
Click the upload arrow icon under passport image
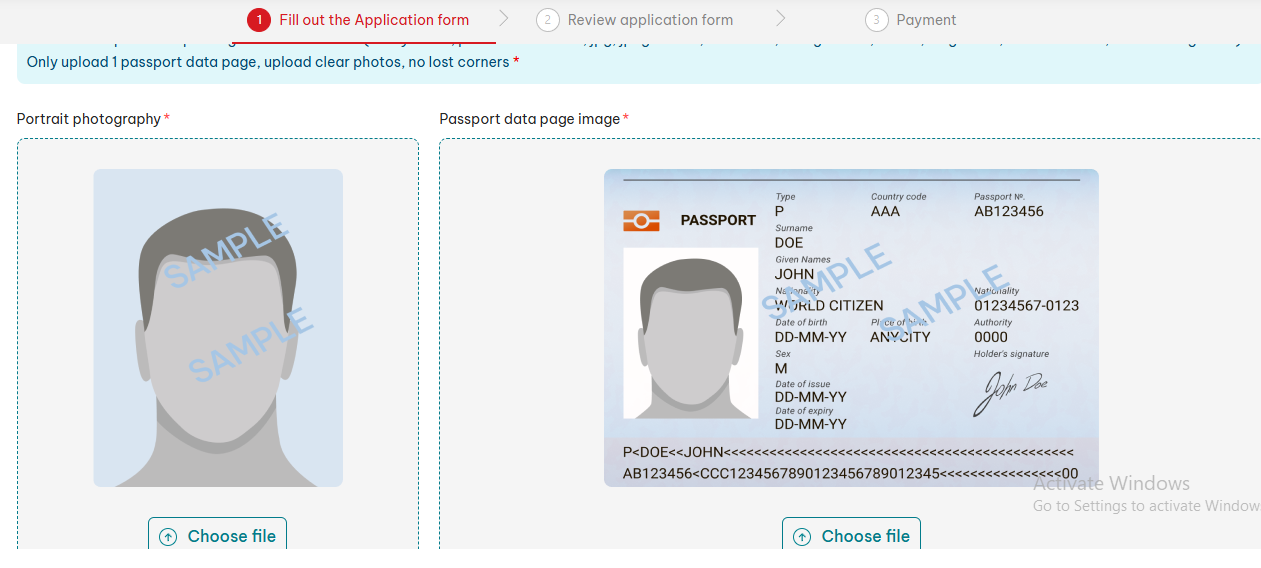802,537
